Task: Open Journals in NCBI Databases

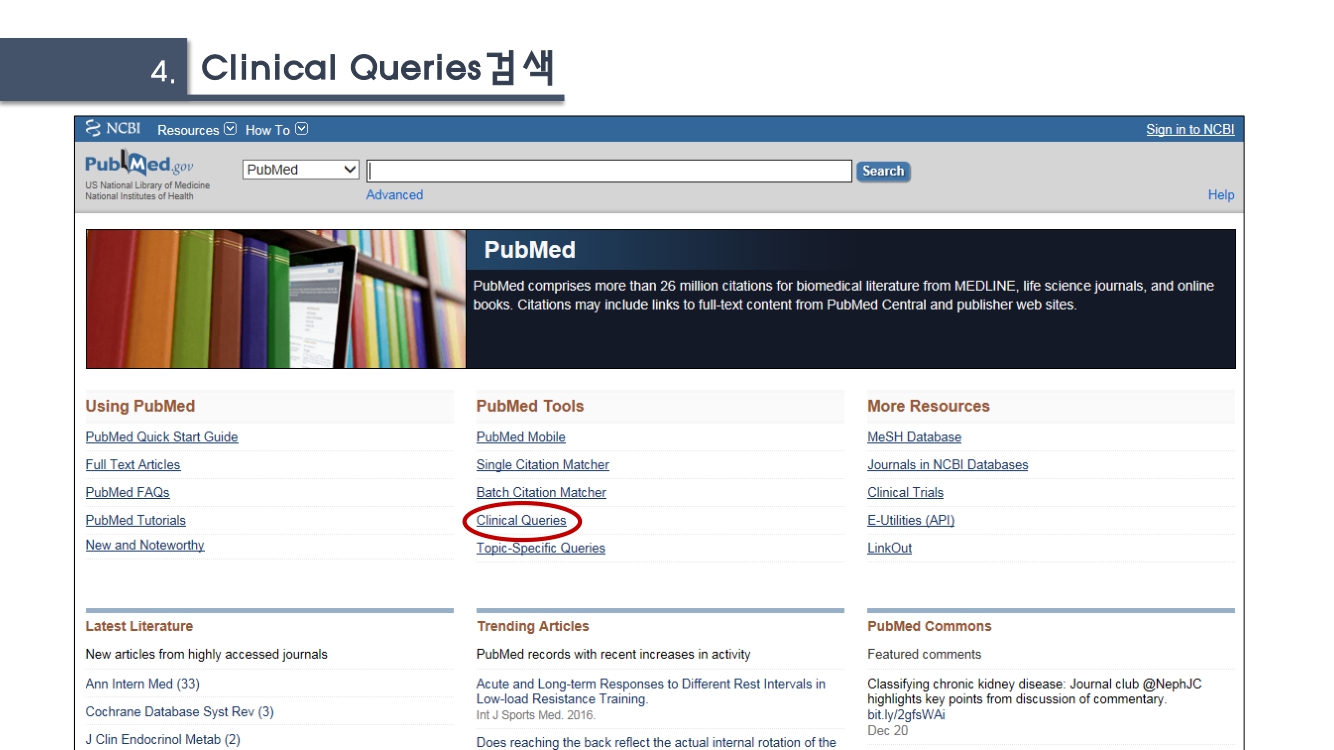Action: click(x=948, y=465)
